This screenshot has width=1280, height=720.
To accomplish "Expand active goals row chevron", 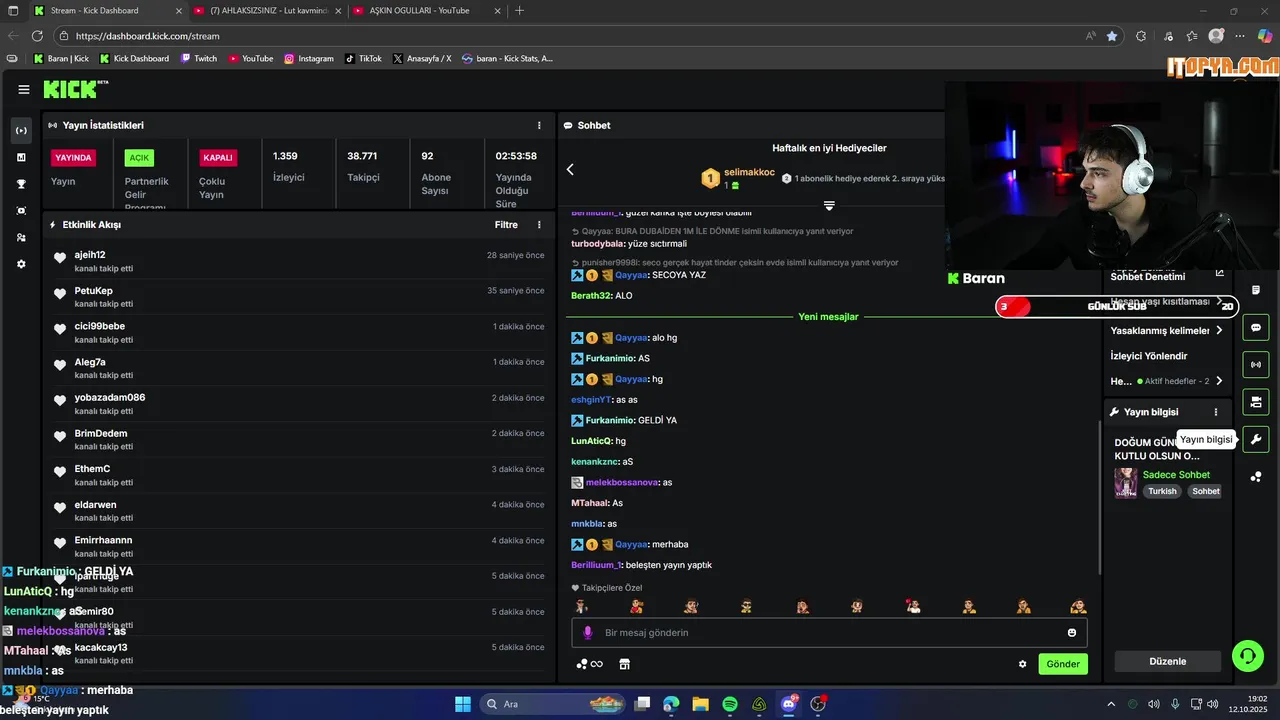I will pos(1219,381).
